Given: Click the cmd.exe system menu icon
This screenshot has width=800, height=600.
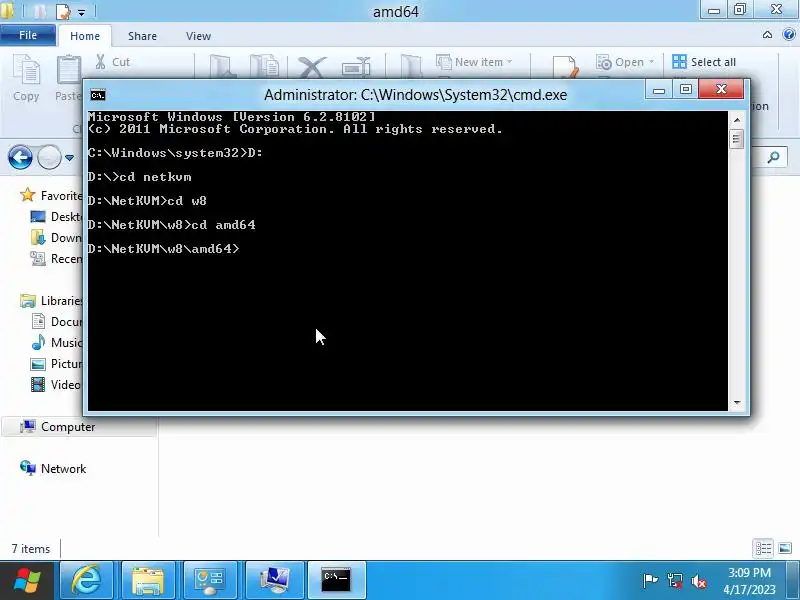Looking at the screenshot, I should point(98,95).
